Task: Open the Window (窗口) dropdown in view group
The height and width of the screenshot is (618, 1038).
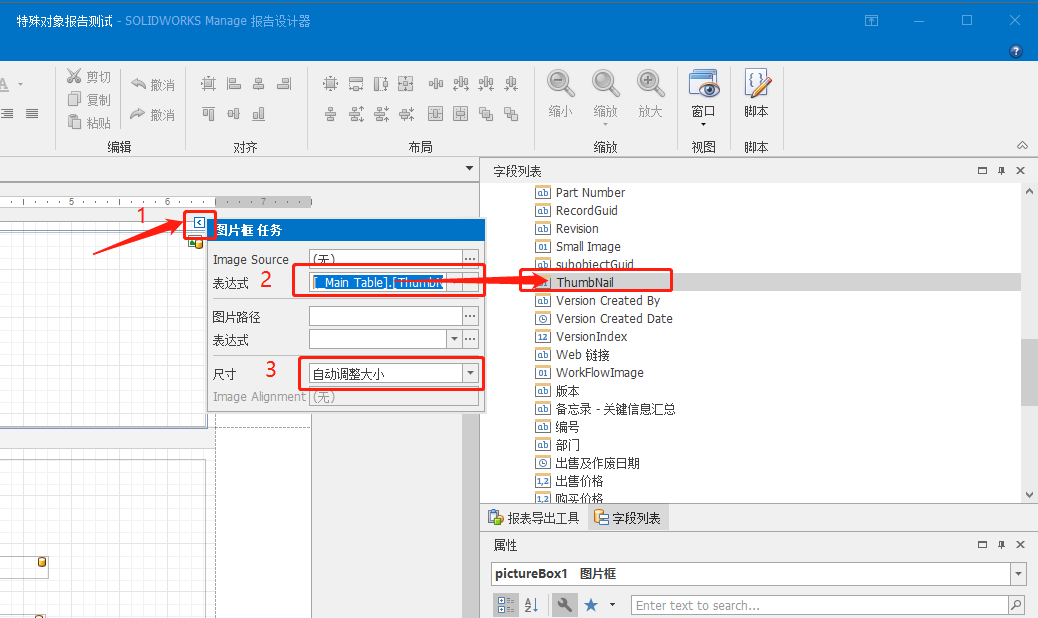Action: pos(703,123)
